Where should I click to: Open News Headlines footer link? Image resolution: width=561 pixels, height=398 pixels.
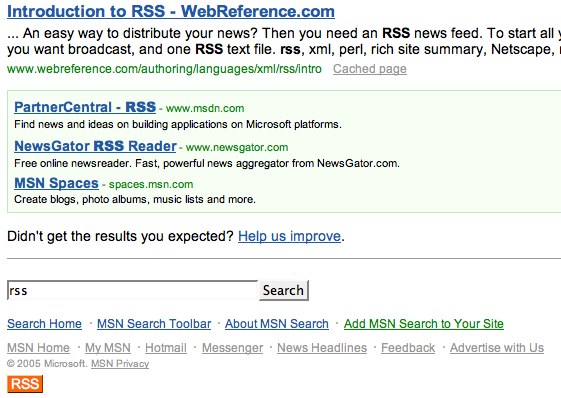[x=322, y=348]
